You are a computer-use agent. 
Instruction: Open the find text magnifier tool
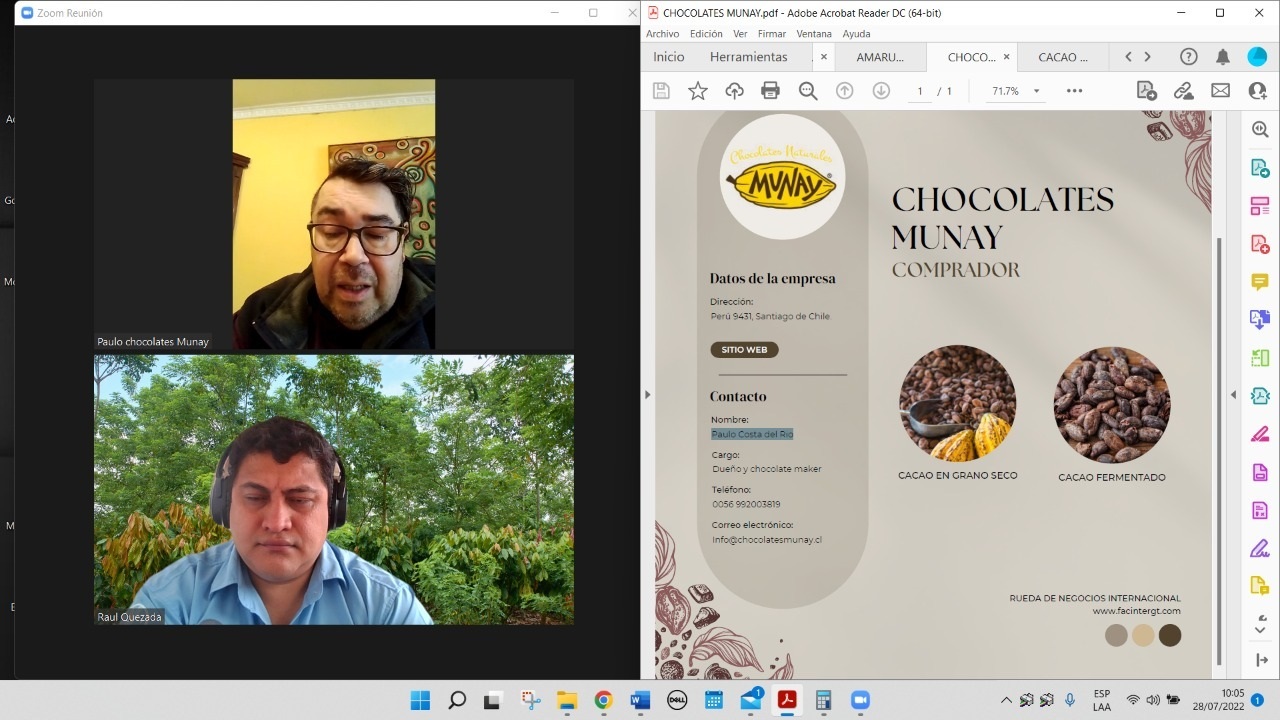[808, 91]
